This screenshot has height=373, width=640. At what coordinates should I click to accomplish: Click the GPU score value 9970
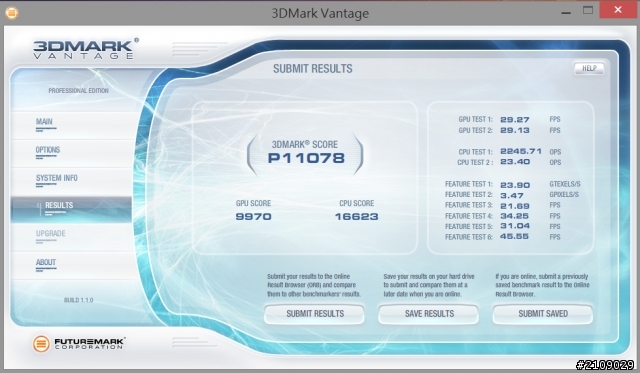[253, 217]
